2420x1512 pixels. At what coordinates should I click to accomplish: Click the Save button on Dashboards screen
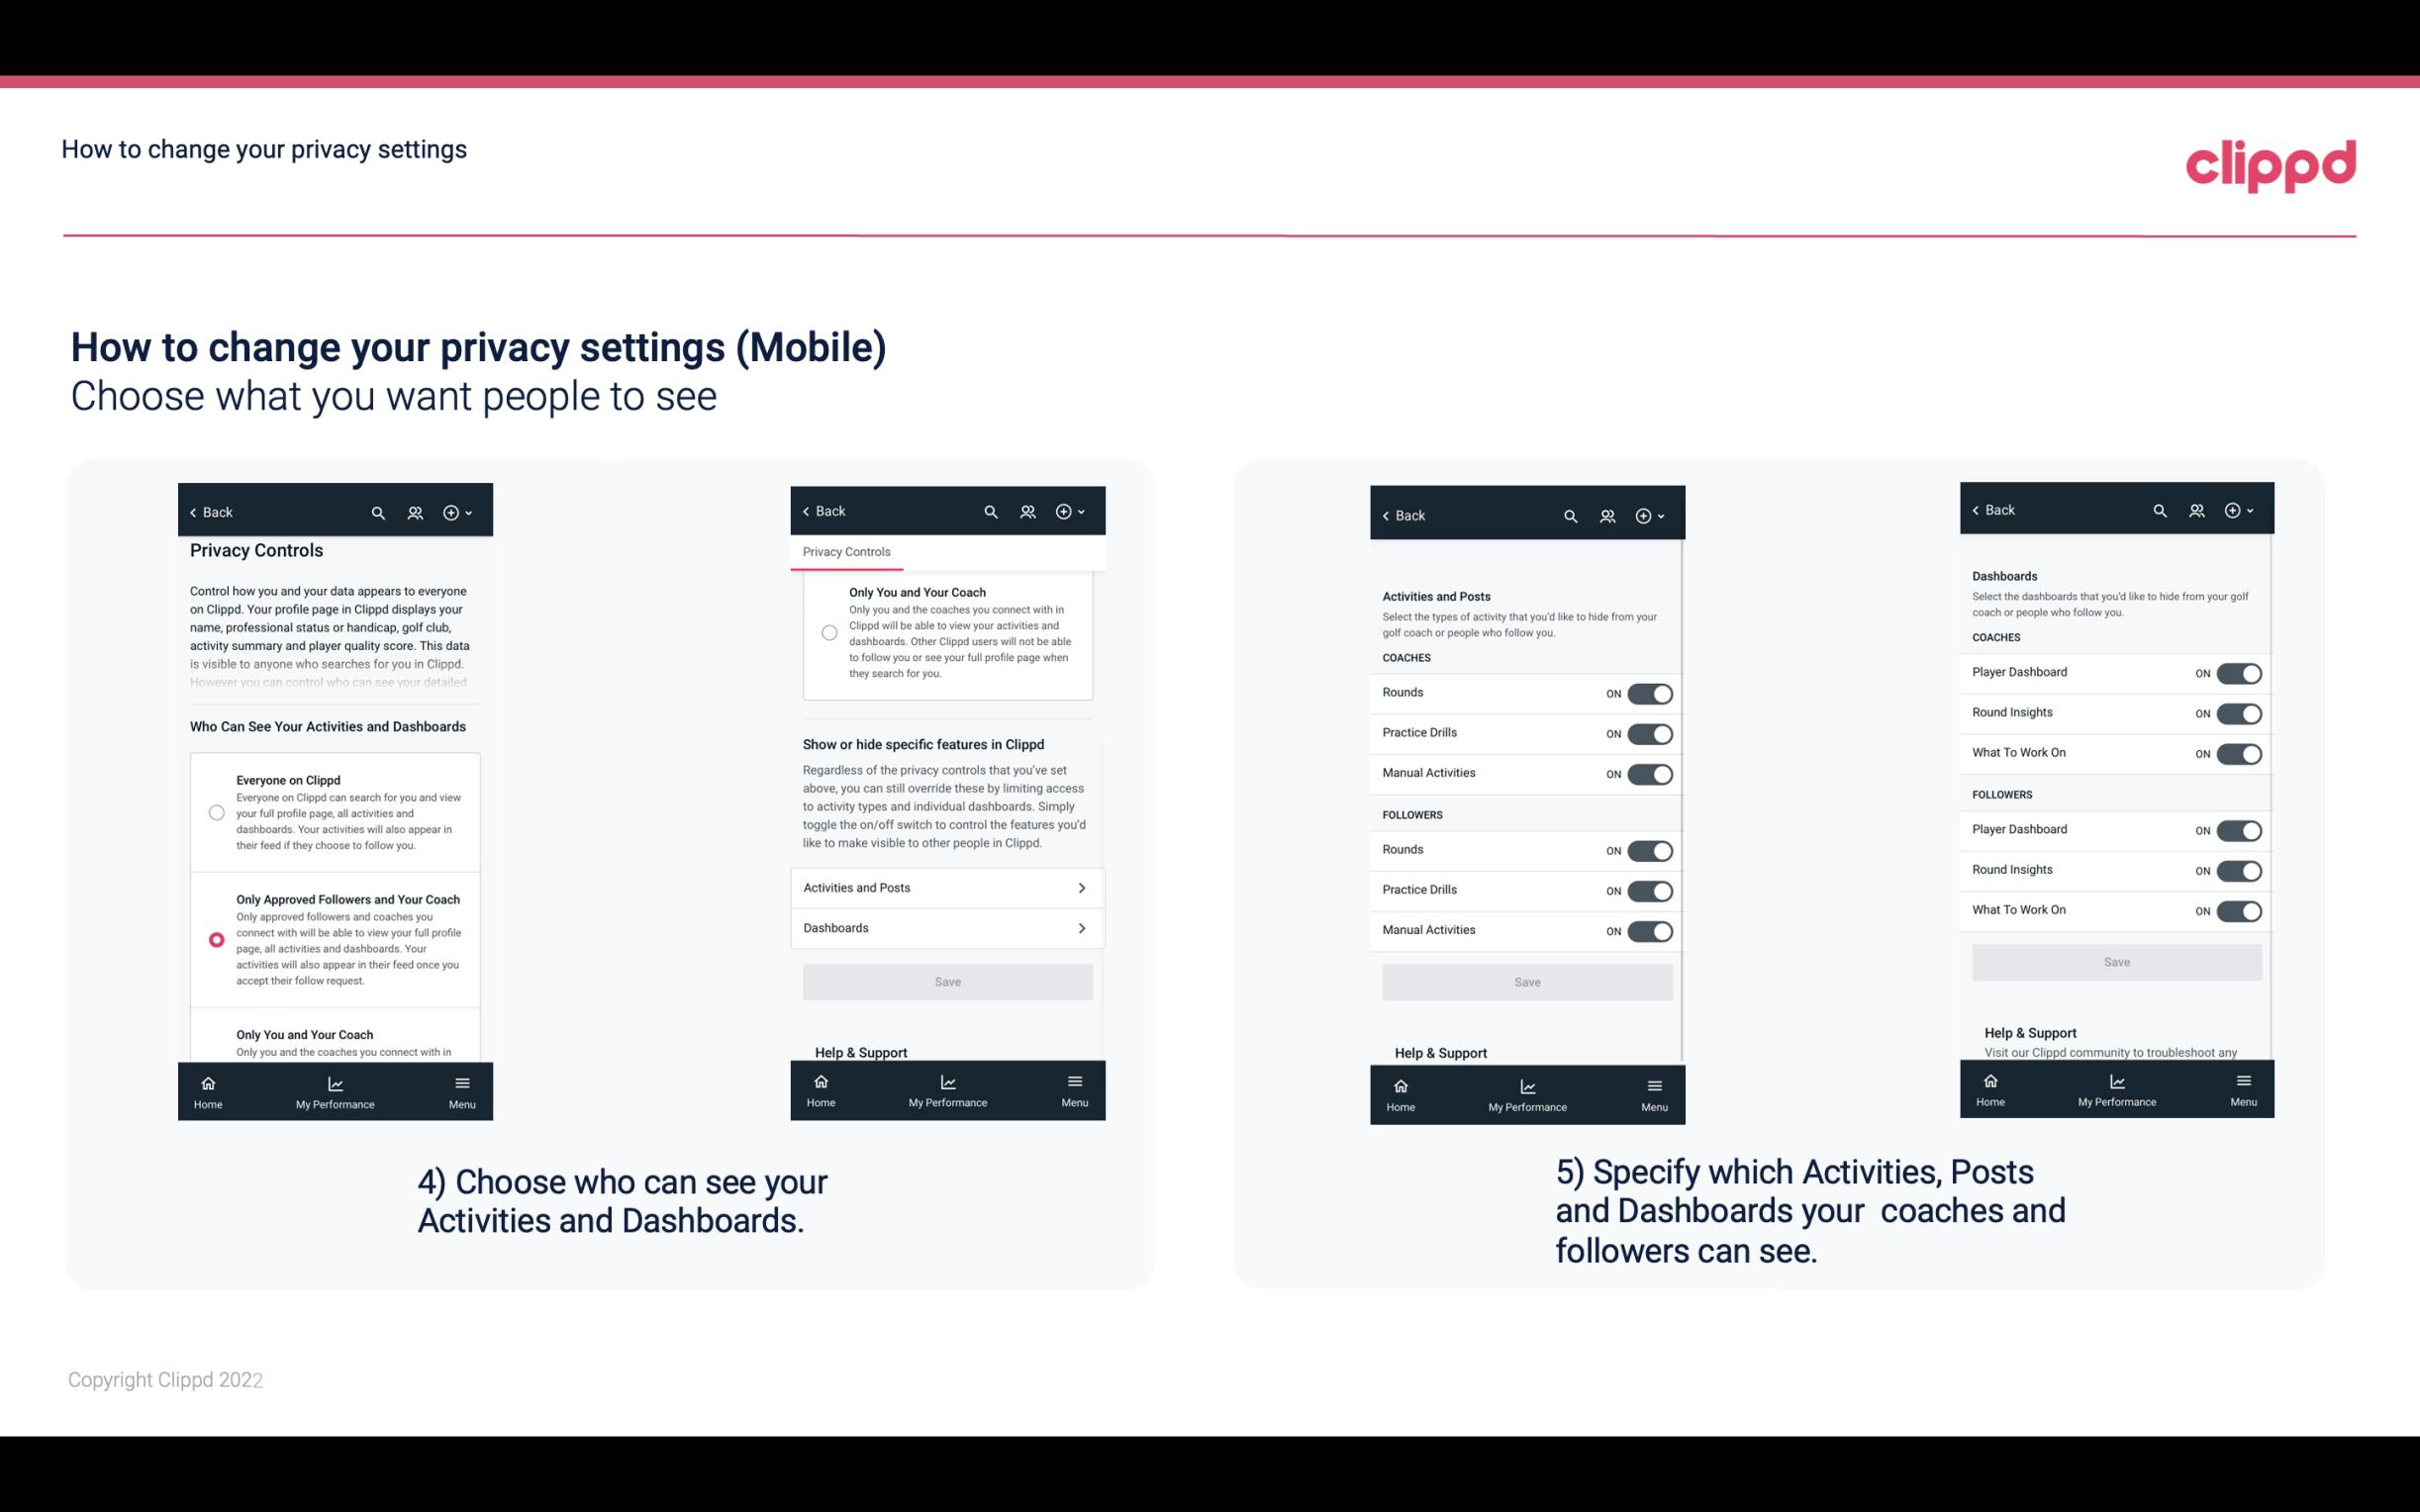(x=2115, y=962)
